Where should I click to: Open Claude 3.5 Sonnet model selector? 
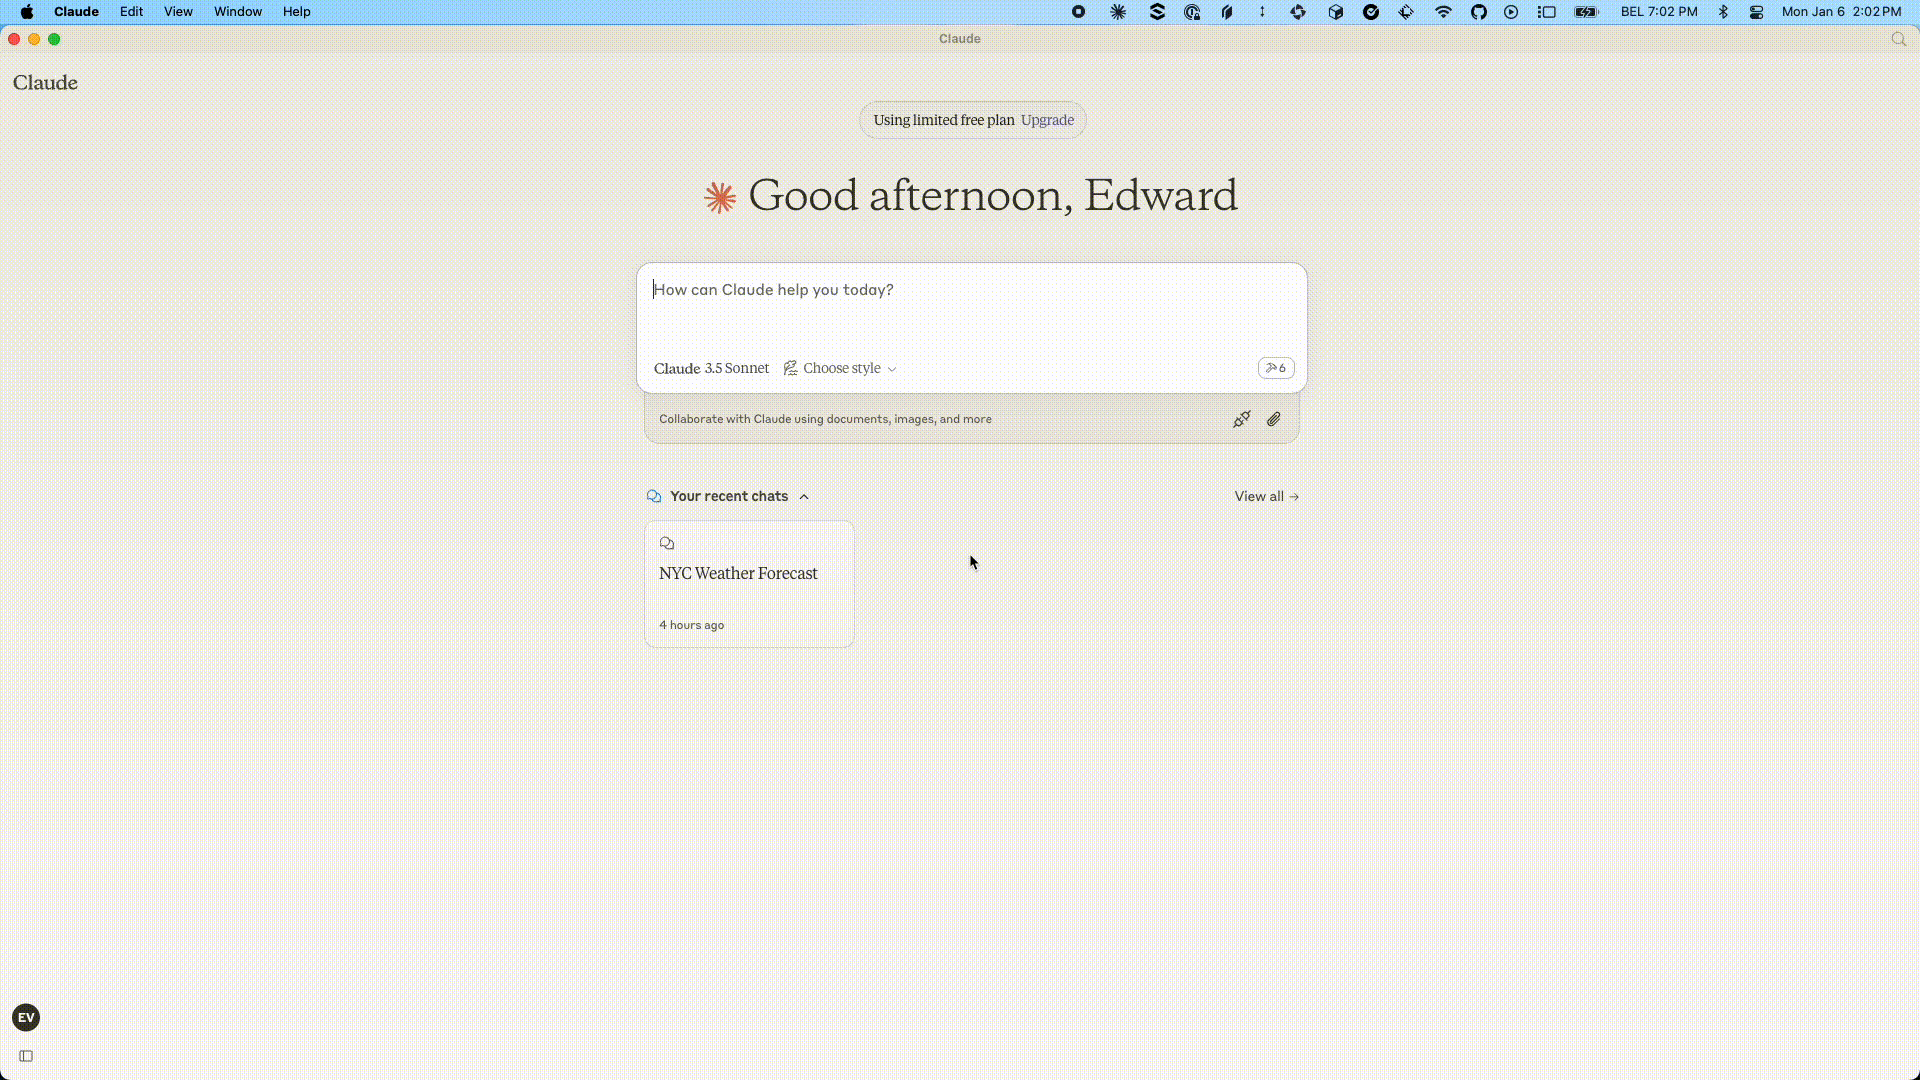pos(711,368)
